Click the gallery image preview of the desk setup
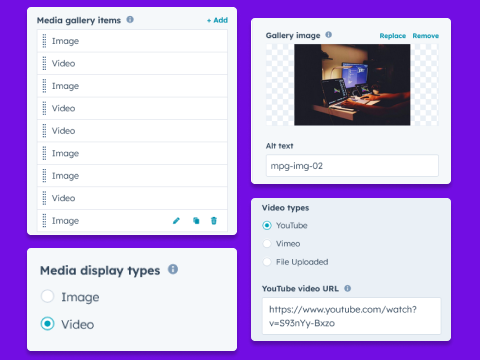480x360 pixels. point(352,85)
